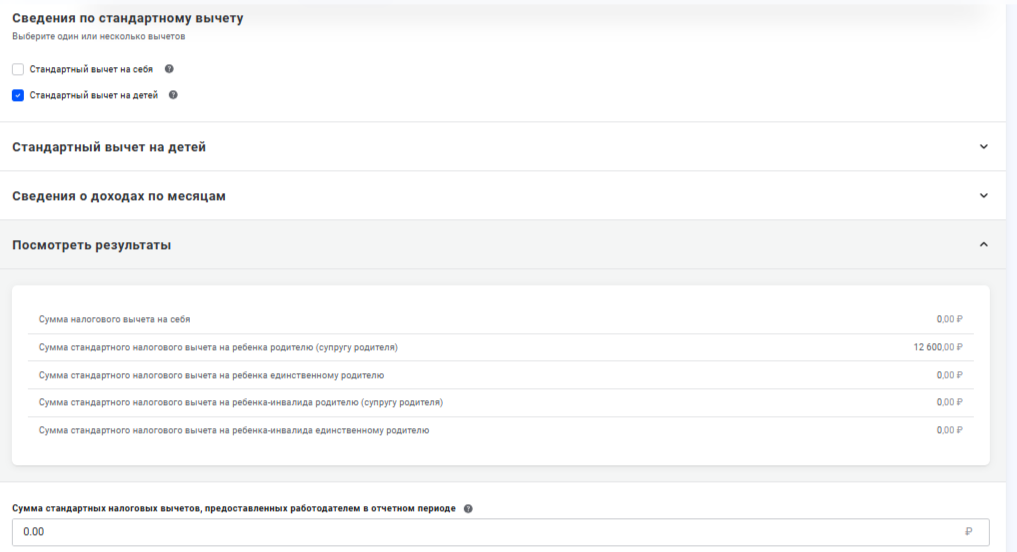Viewport: 1017px width, 552px height.
Task: Click the ruble sign in the input field
Action: click(968, 532)
